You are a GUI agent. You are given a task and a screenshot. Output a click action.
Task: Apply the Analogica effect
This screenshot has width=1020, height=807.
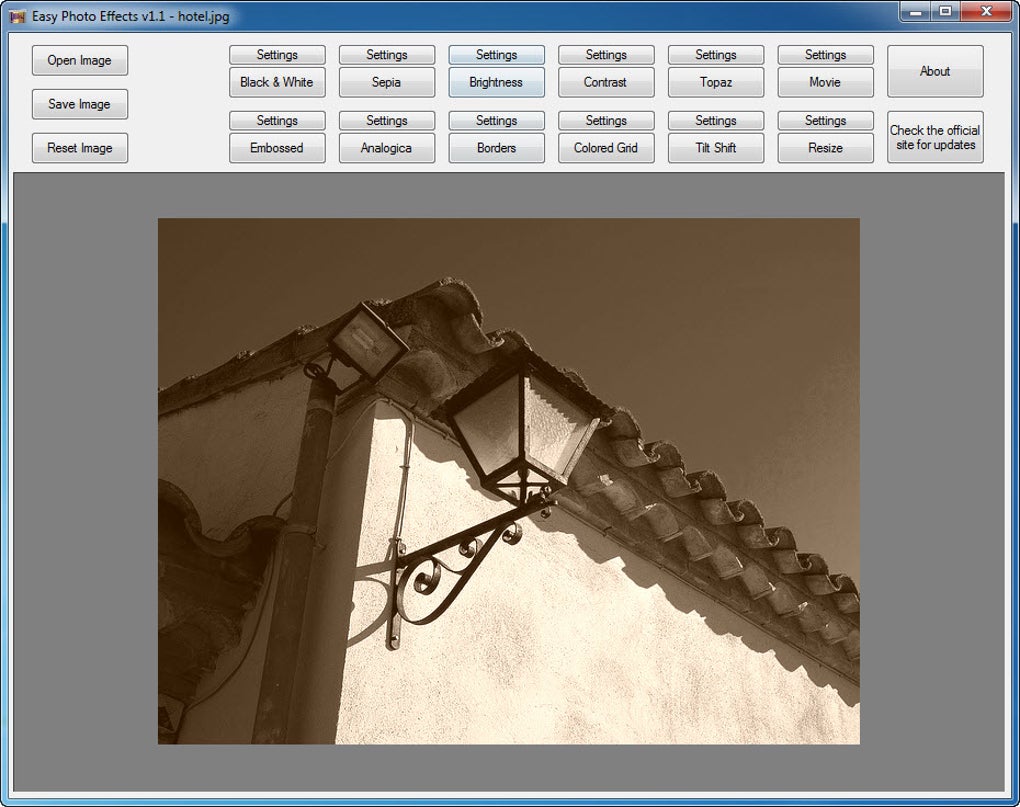coord(387,148)
